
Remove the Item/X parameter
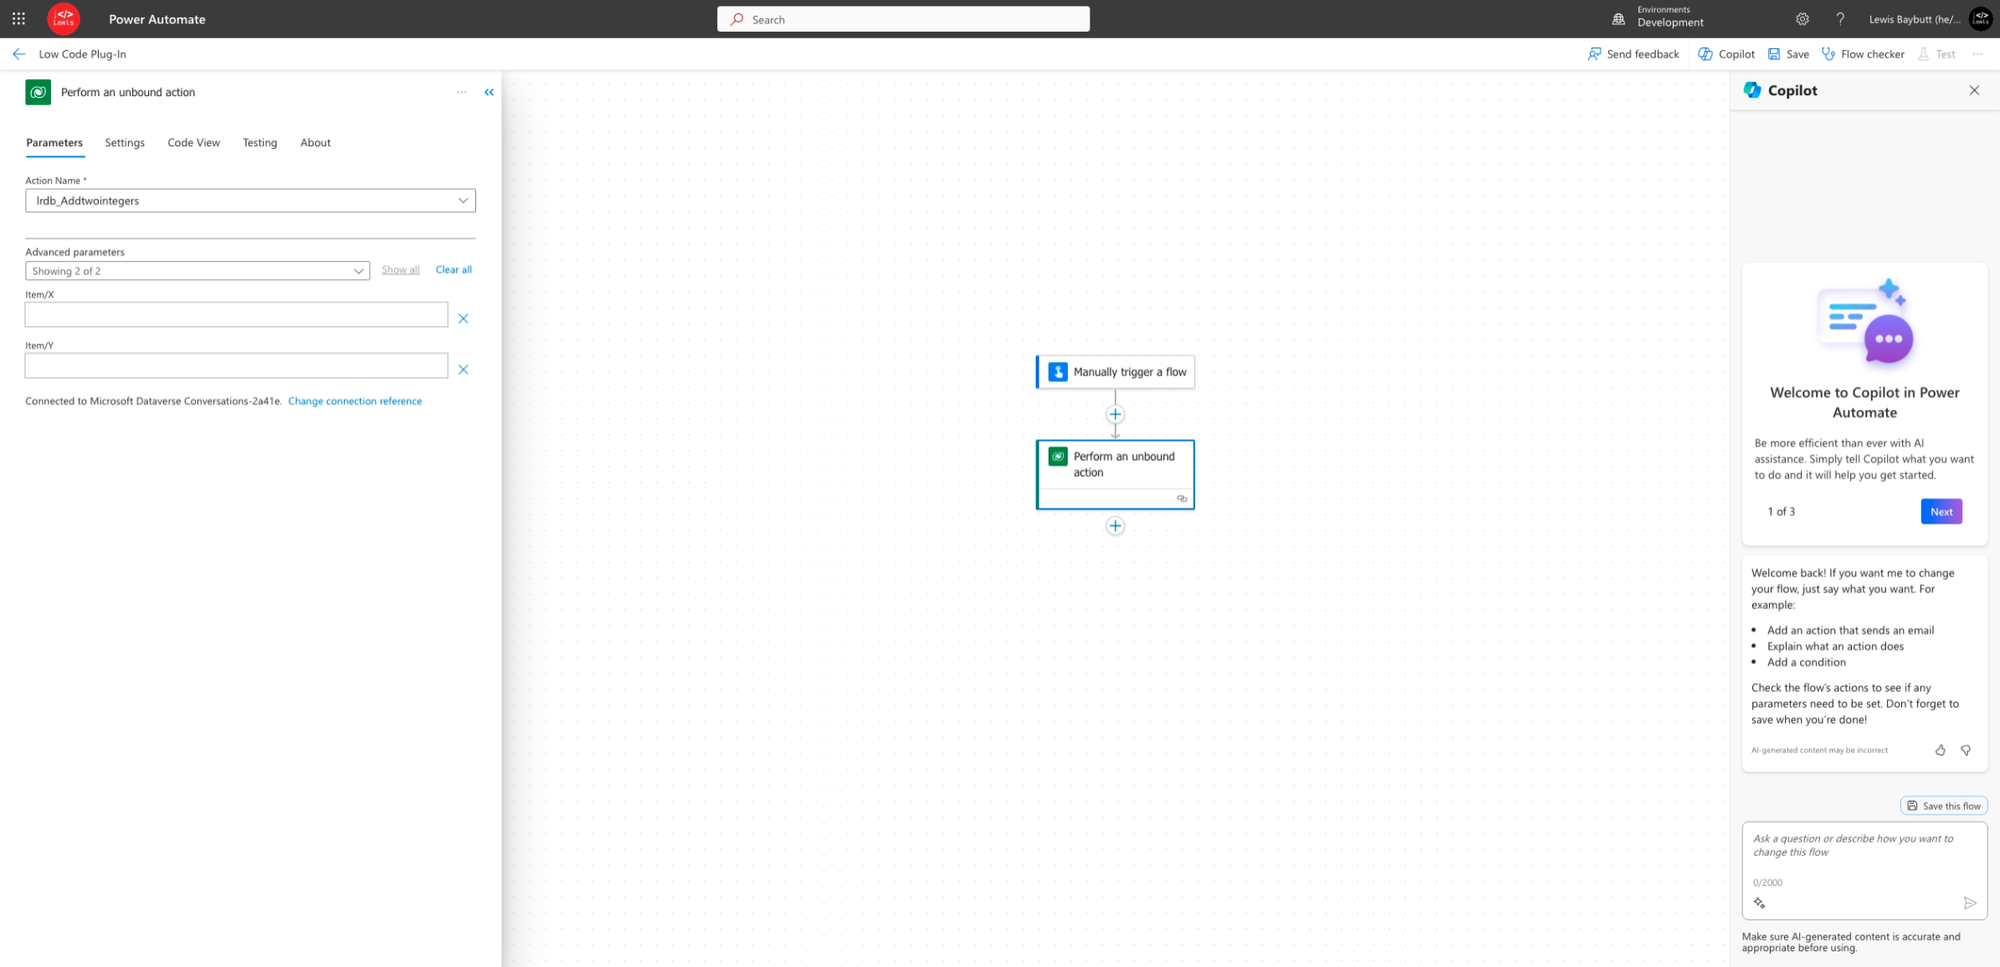click(463, 319)
